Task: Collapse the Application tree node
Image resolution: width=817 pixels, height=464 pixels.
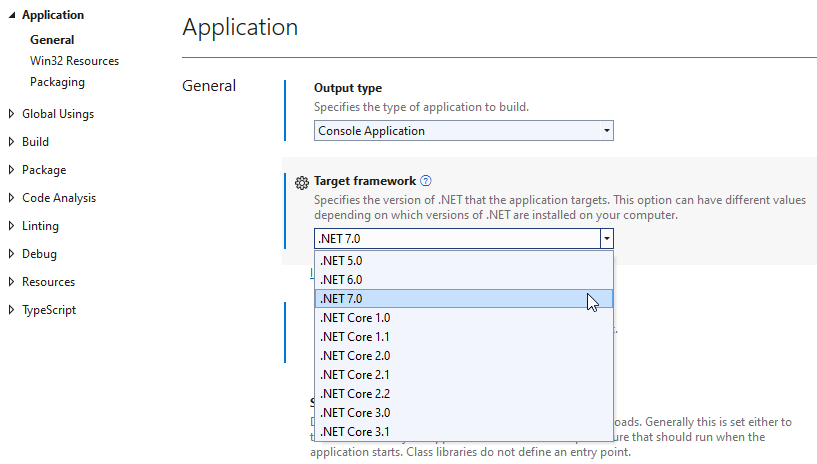Action: click(11, 15)
